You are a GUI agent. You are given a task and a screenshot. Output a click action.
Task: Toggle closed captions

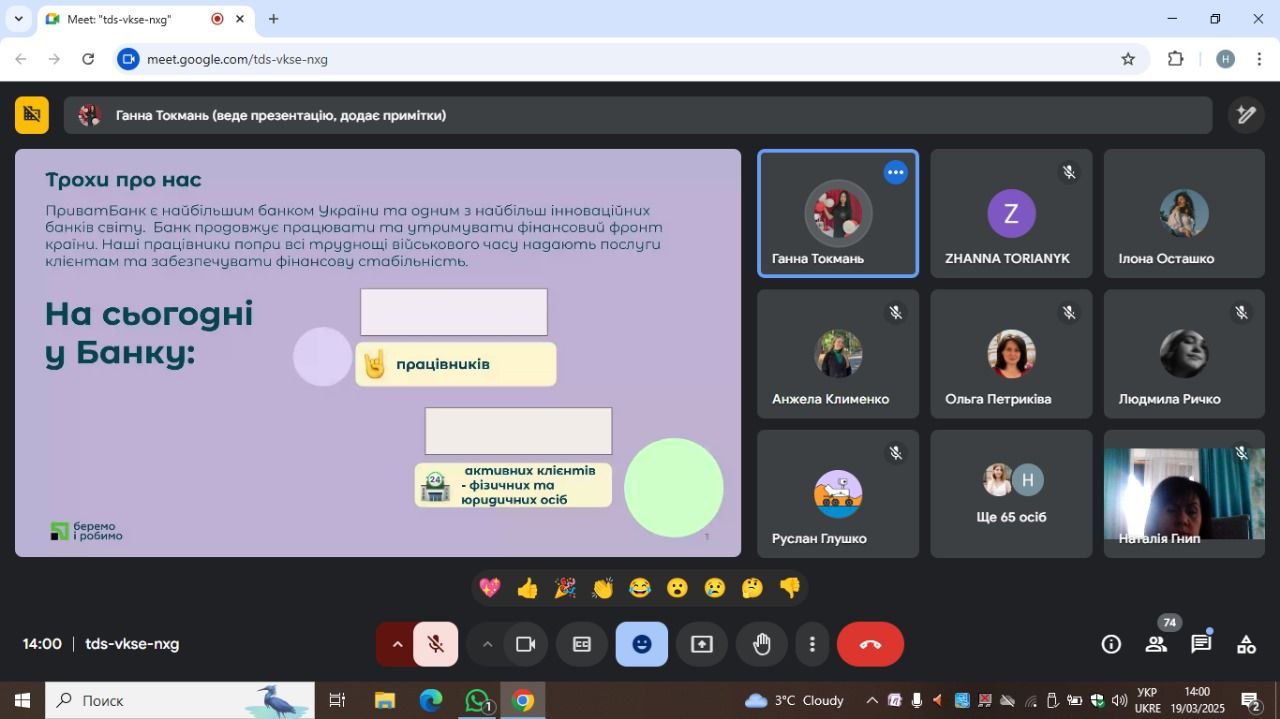(582, 644)
